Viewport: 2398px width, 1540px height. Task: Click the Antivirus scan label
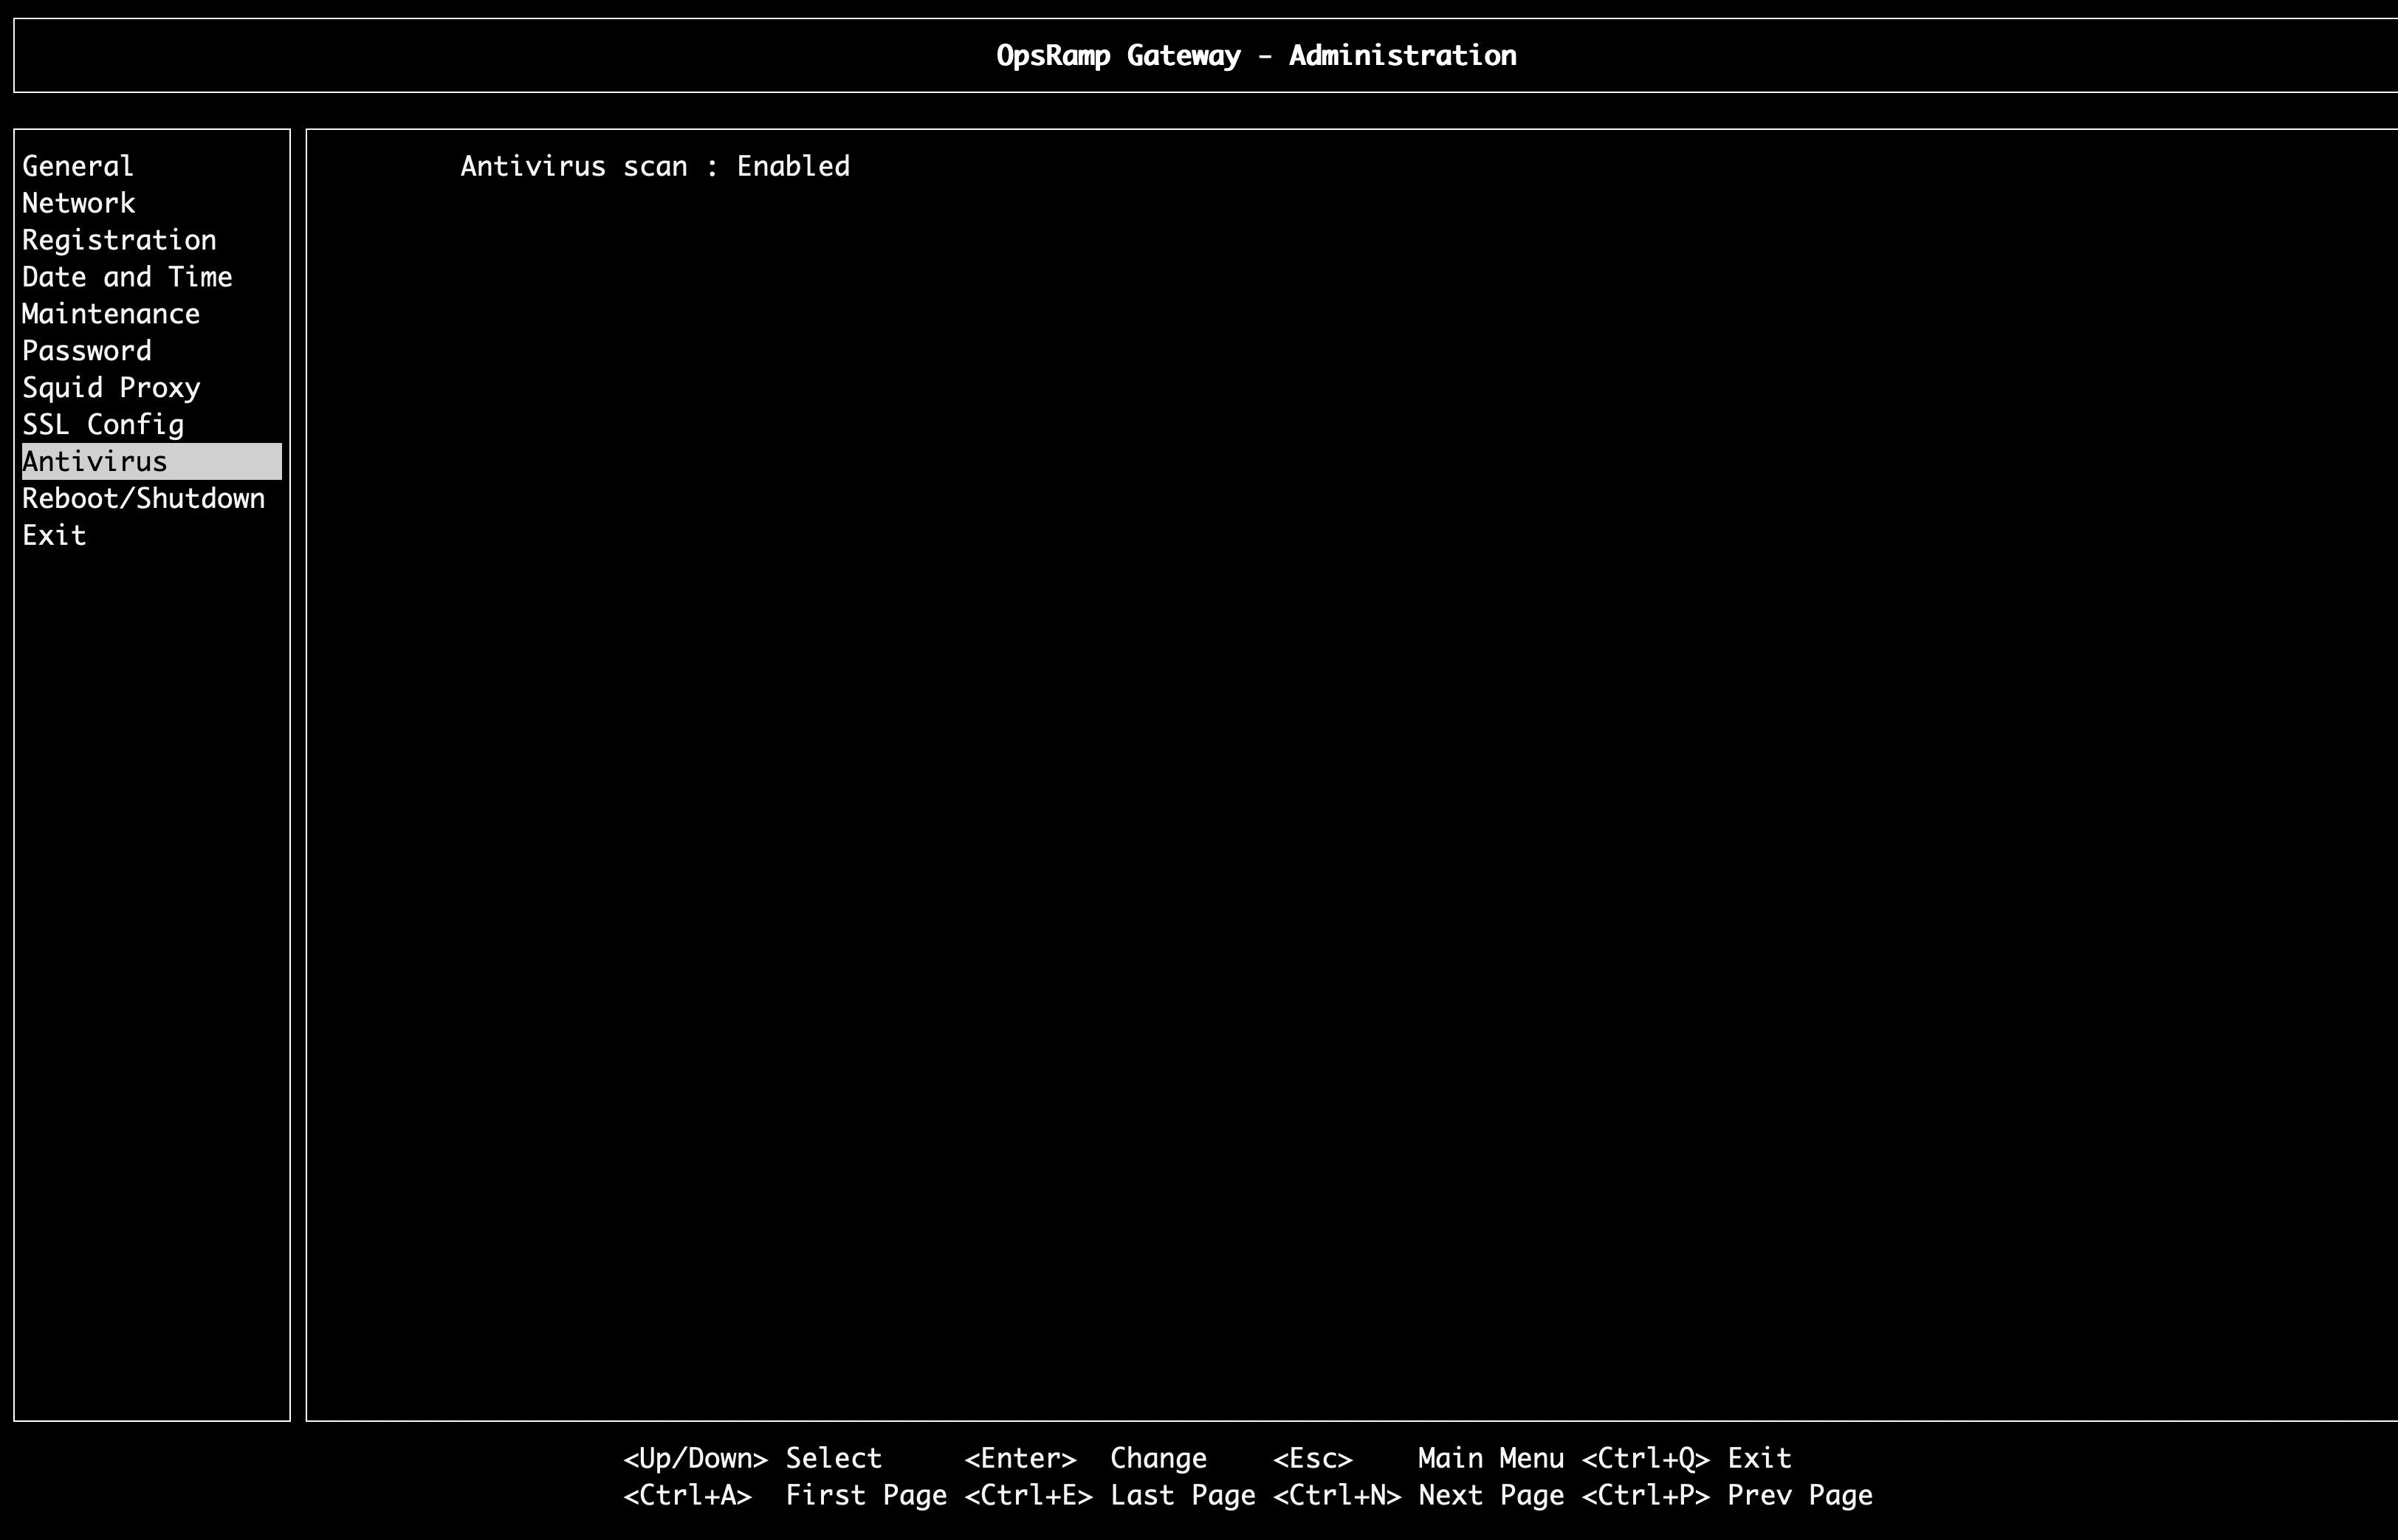[574, 166]
